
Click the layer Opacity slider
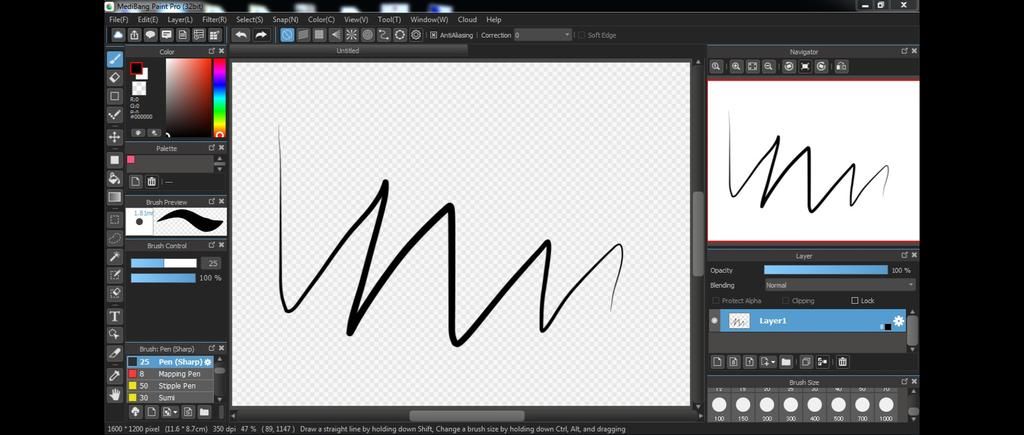825,270
